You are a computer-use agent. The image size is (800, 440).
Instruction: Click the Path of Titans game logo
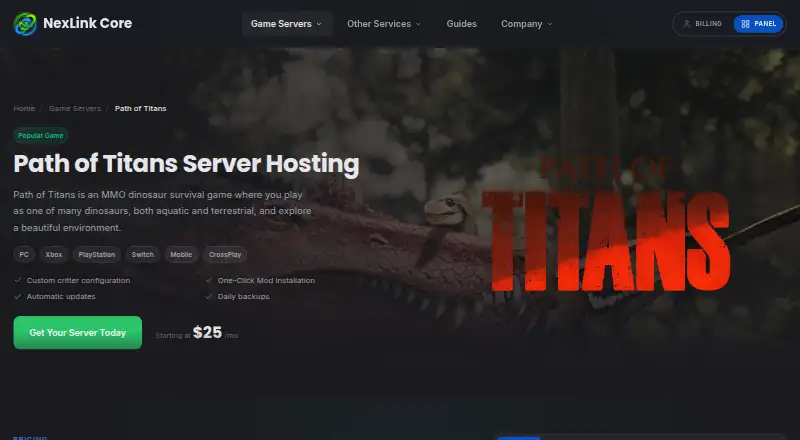point(606,226)
